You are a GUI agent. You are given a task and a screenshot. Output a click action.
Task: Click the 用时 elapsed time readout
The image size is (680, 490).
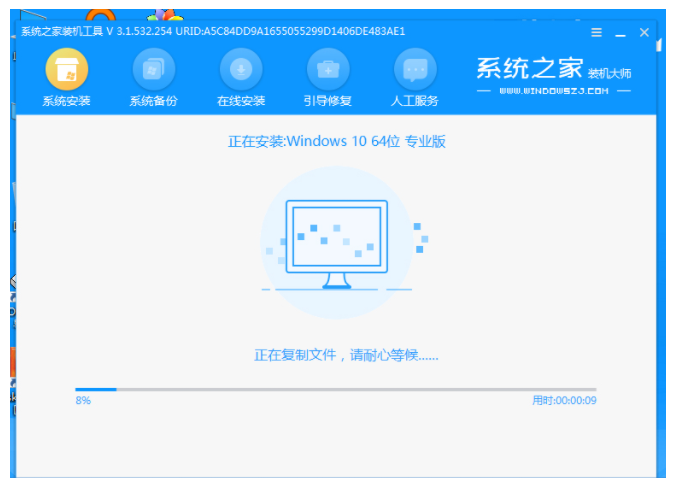(x=564, y=401)
